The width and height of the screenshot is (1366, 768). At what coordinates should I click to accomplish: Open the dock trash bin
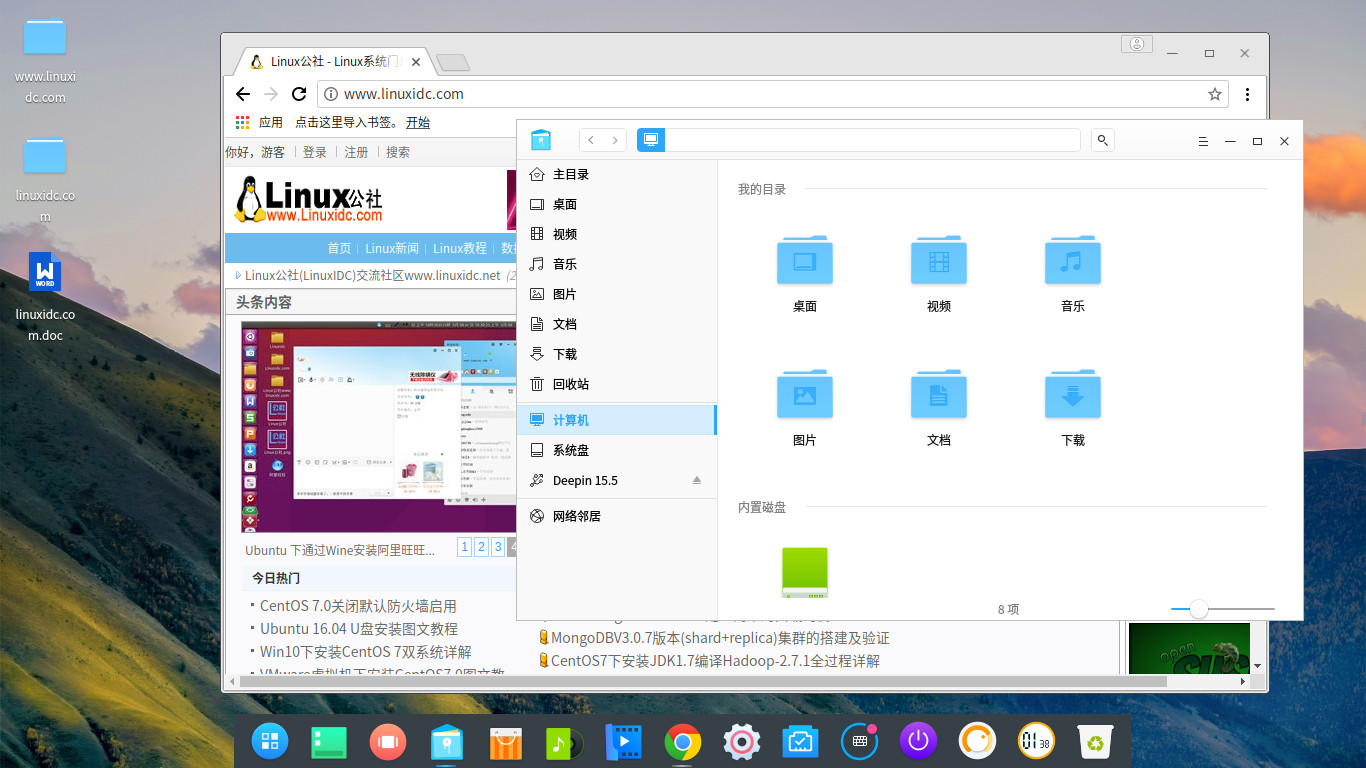[x=1096, y=741]
